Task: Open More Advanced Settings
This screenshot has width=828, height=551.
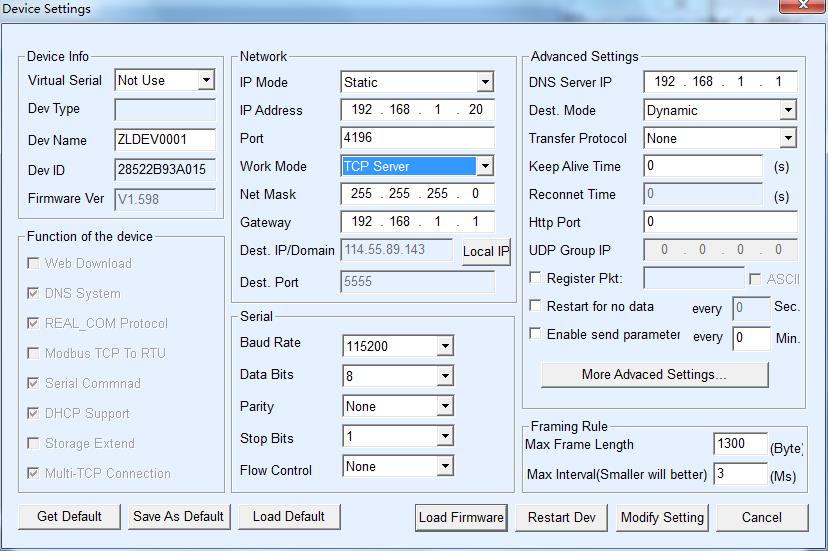Action: 654,375
